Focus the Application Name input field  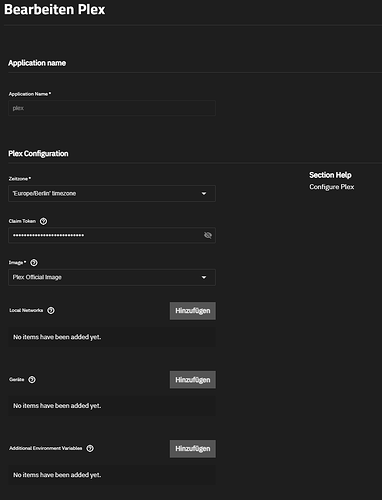point(112,108)
